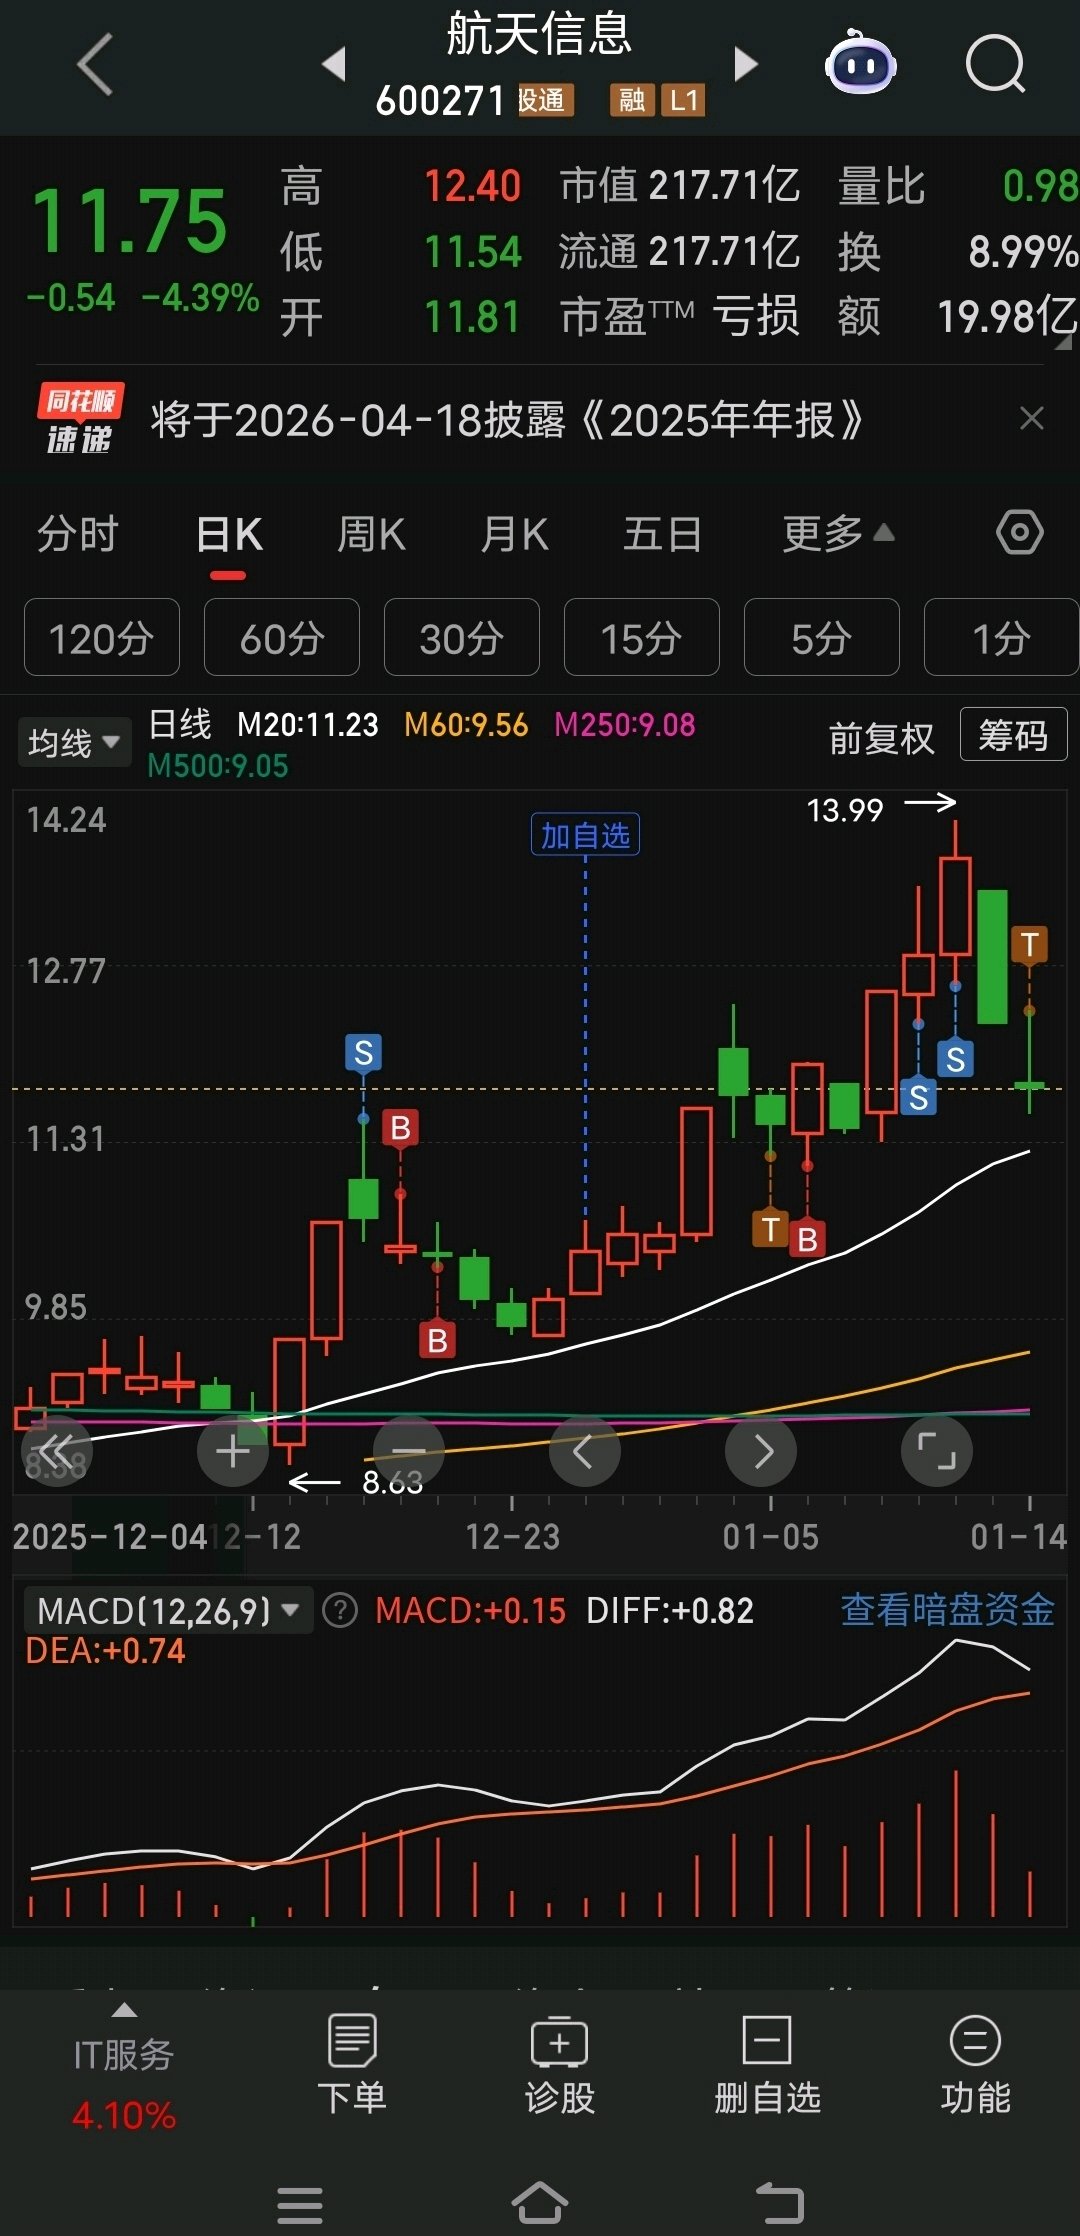Screen dimensions: 1080x2236
Task: Tap the DEA:+0.74 indicator value
Action: click(106, 1651)
